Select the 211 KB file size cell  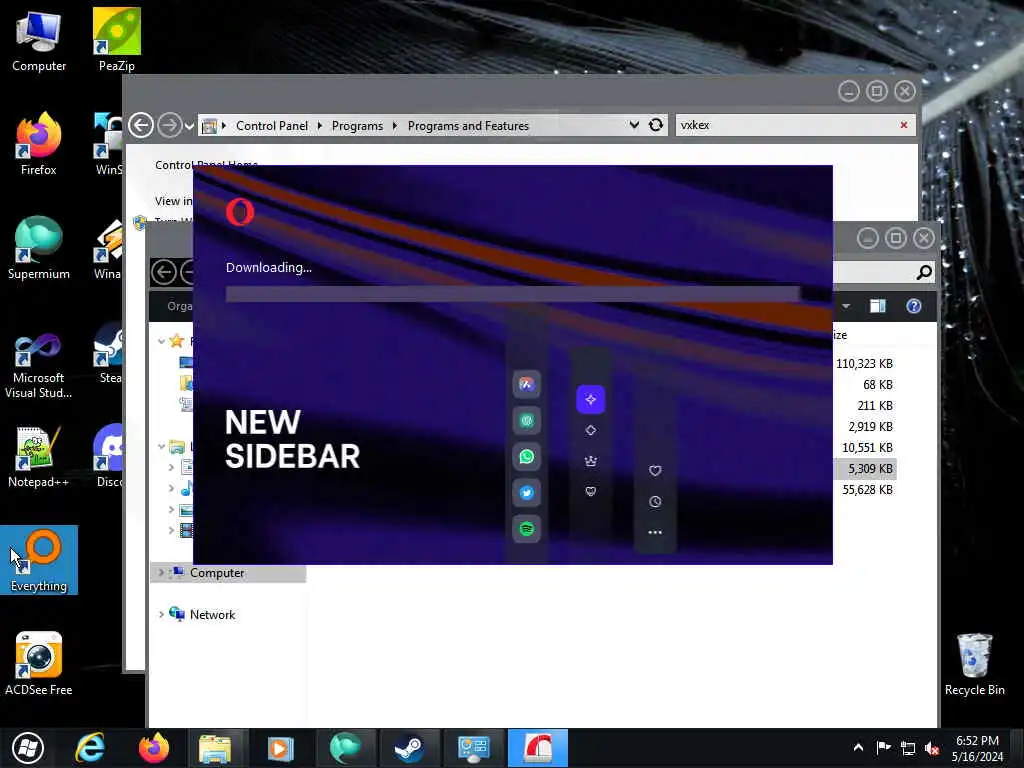pyautogui.click(x=874, y=406)
